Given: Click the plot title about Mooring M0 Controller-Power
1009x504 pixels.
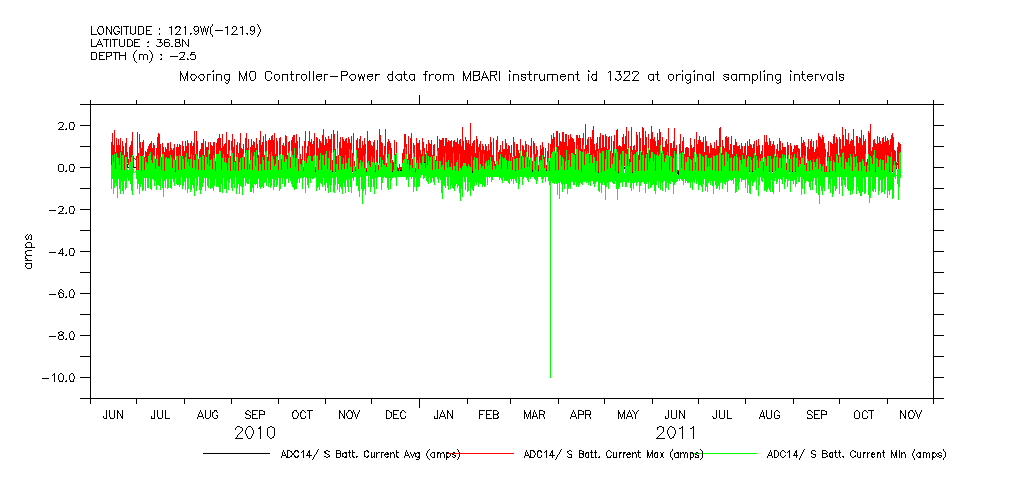Looking at the screenshot, I should tap(511, 76).
